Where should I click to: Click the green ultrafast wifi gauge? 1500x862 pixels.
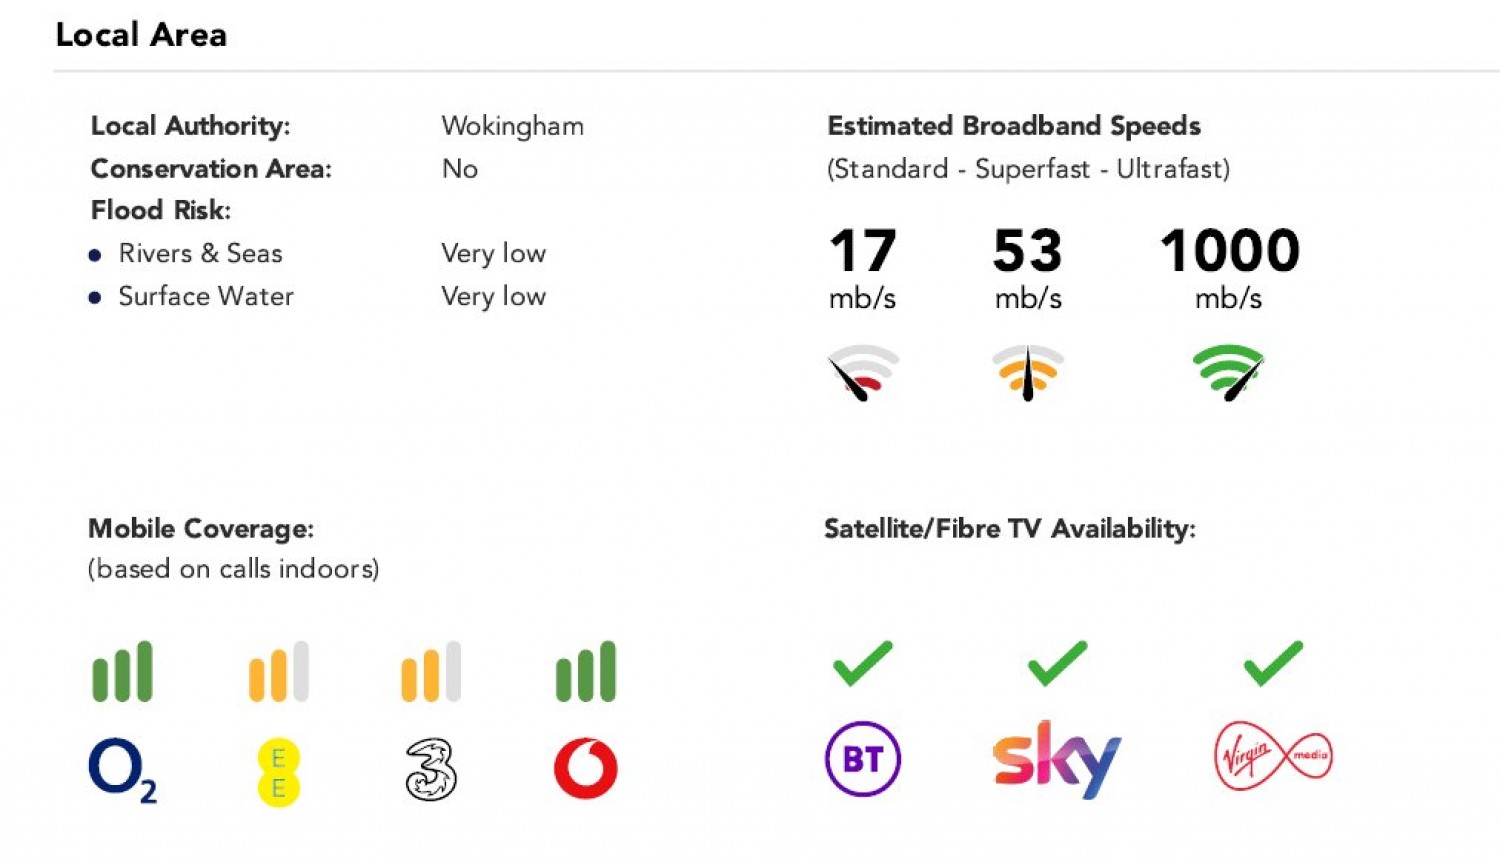point(1229,372)
